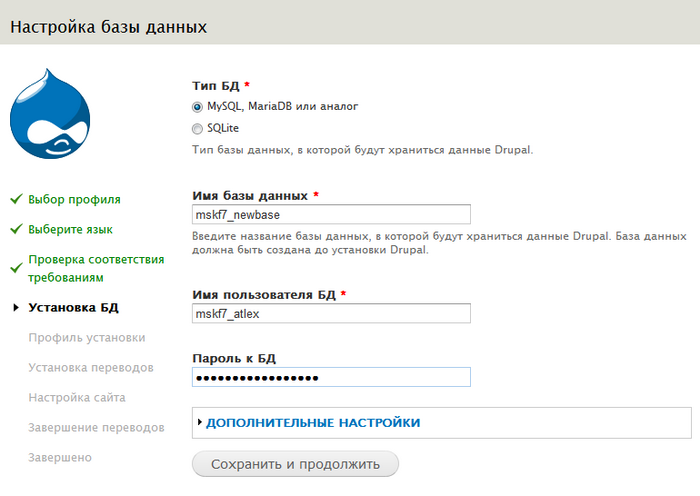Click the database username input field
This screenshot has height=496, width=700.
(331, 313)
